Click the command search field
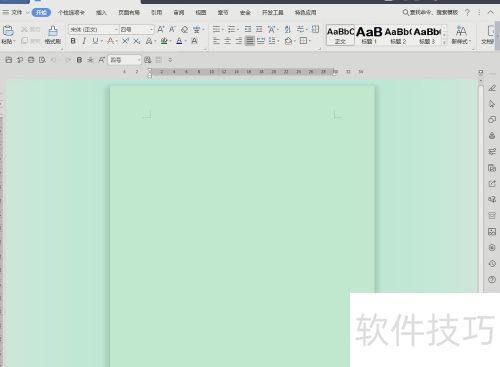The image size is (500, 367). coord(430,13)
